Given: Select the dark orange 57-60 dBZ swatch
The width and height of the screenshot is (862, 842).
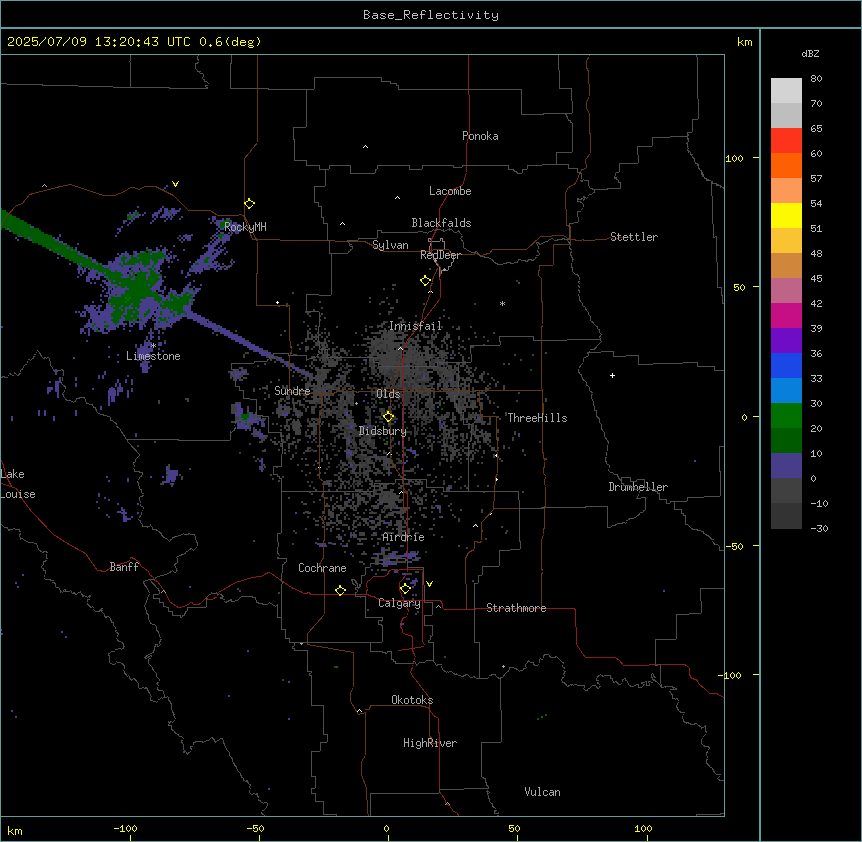Looking at the screenshot, I should click(786, 165).
